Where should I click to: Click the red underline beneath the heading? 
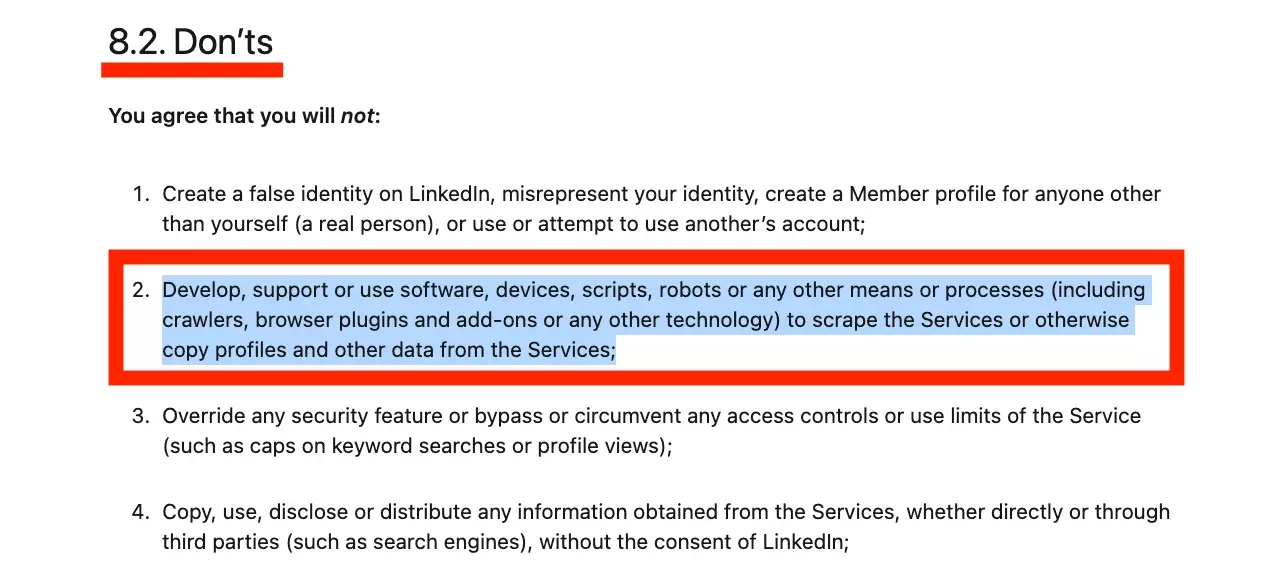[192, 70]
